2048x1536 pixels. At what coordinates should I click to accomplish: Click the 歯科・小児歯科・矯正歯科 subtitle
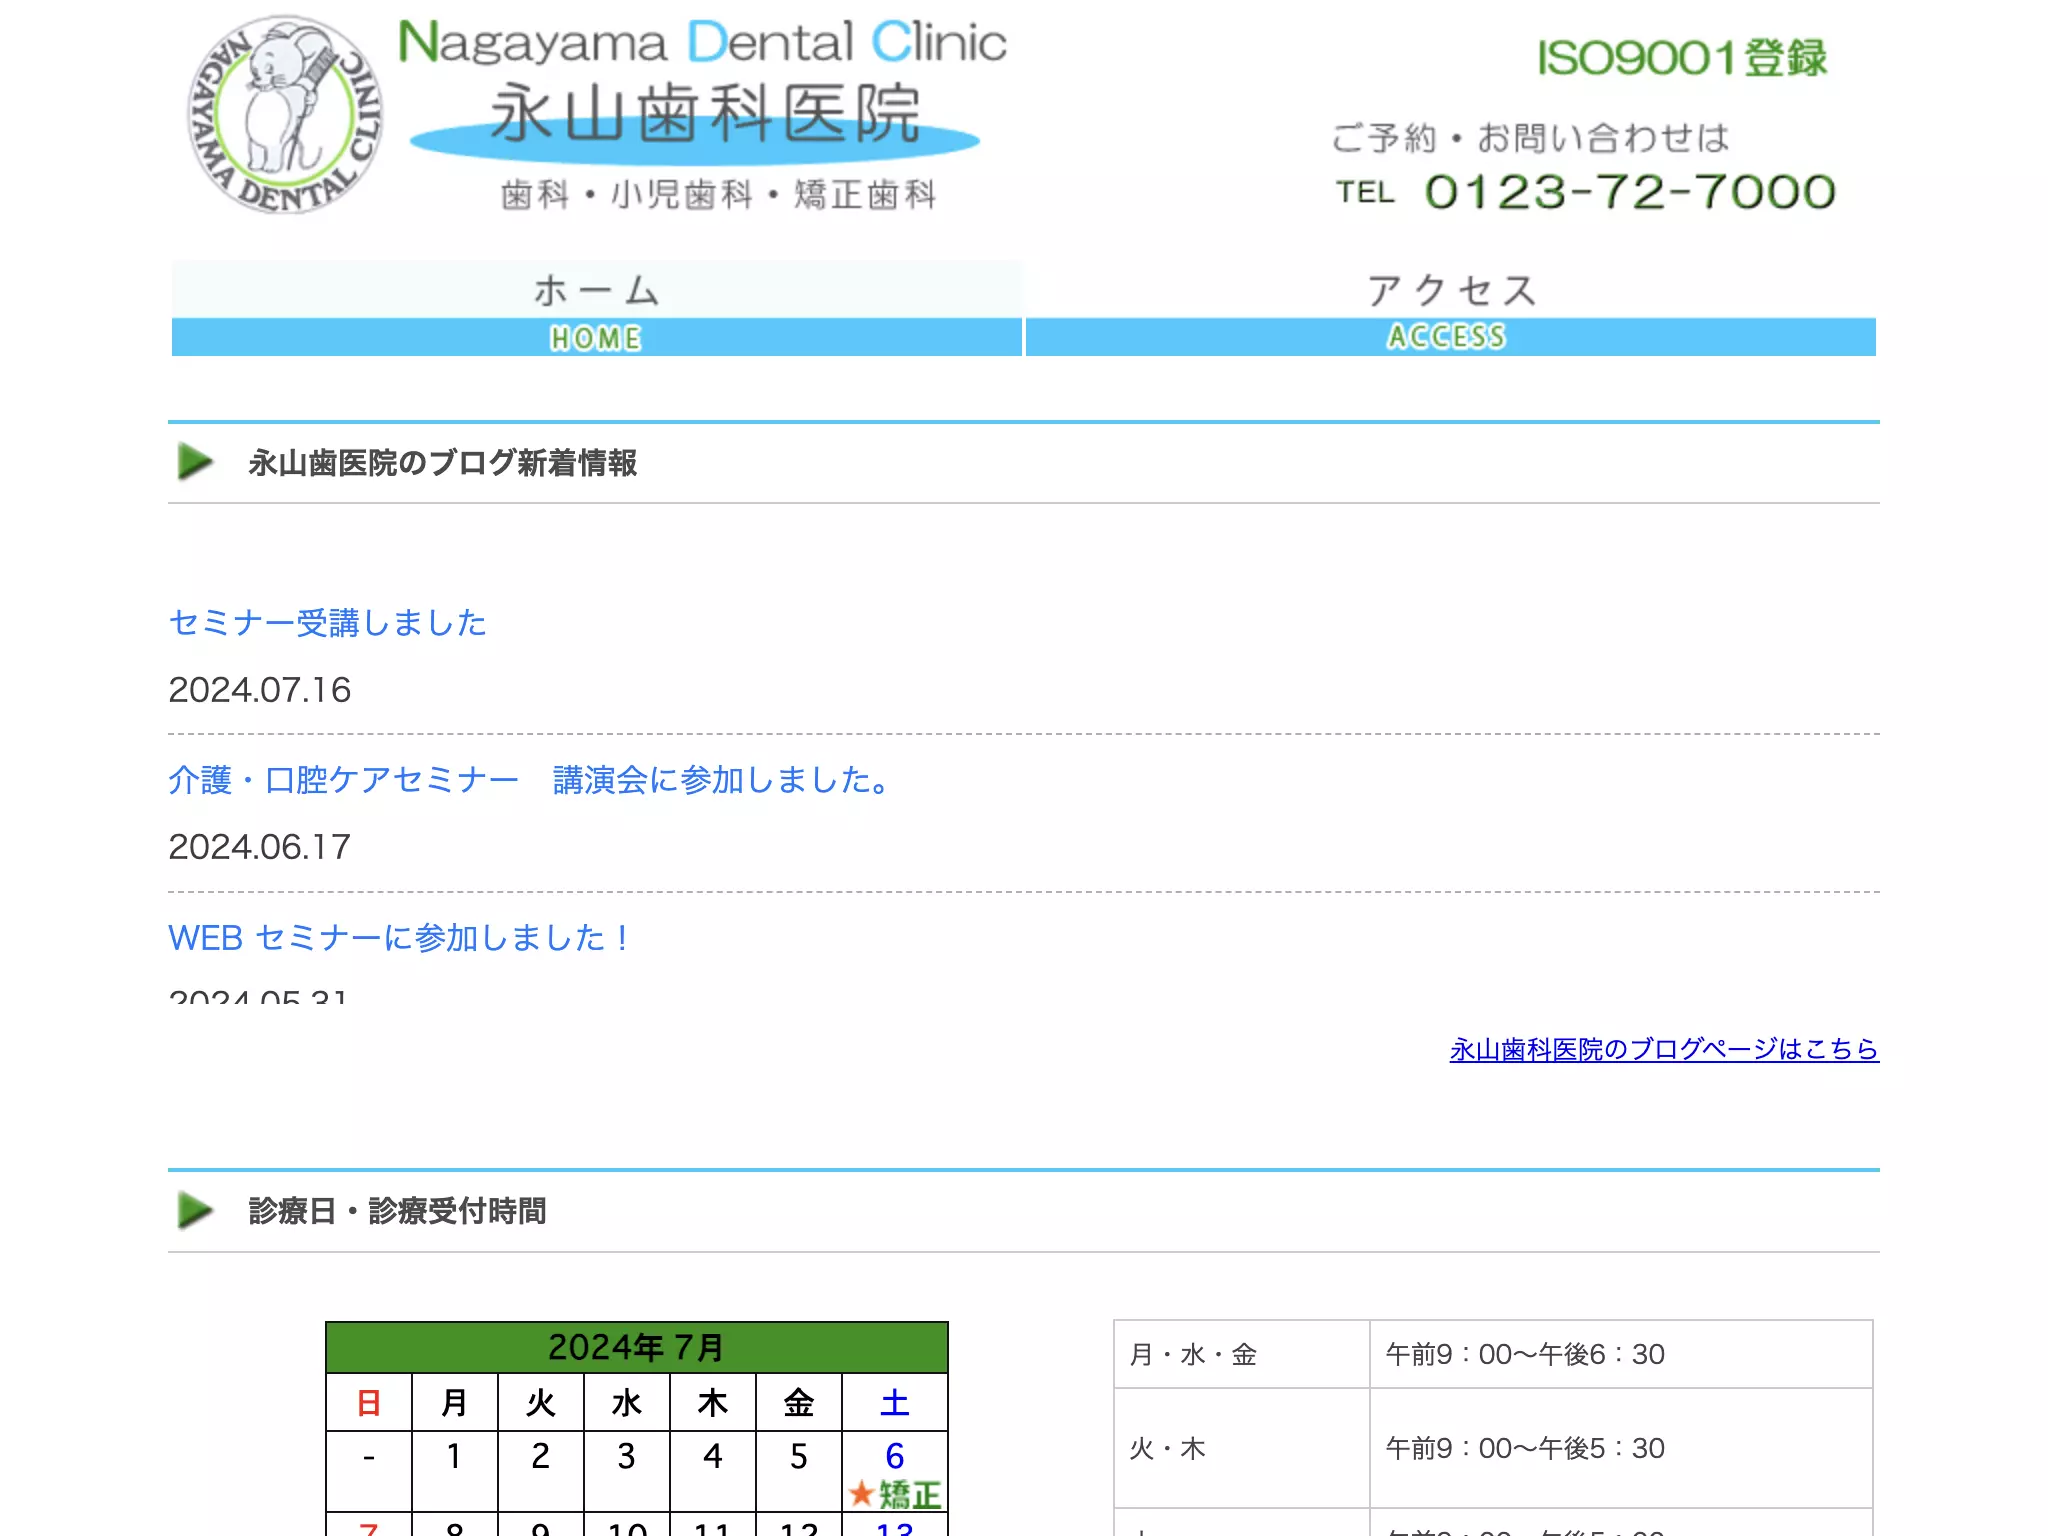(x=719, y=194)
